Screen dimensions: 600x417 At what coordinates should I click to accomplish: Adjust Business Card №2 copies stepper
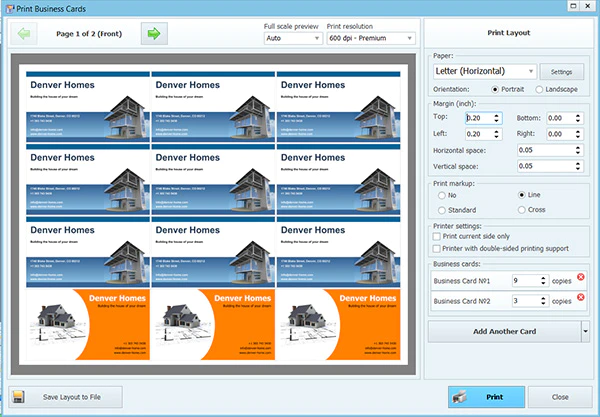click(543, 301)
